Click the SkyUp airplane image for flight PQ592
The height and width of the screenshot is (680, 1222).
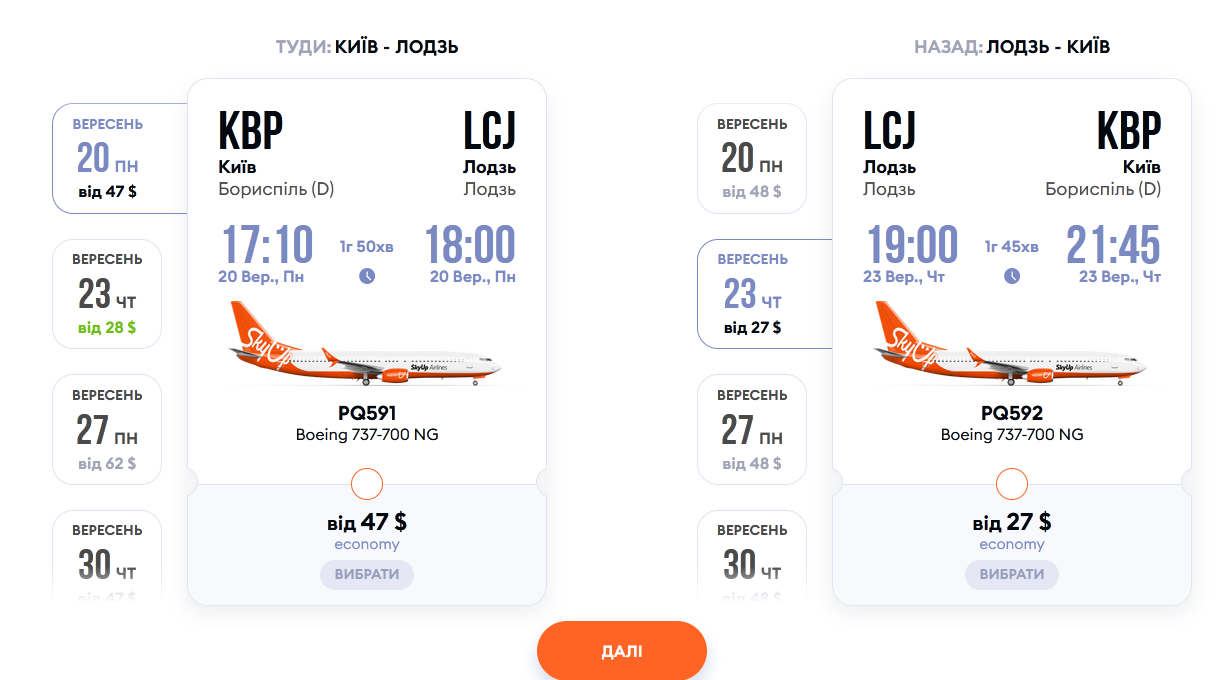coord(1011,343)
